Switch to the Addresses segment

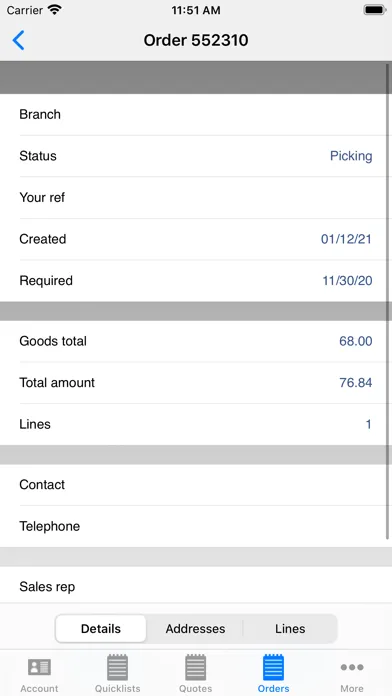[x=195, y=629]
